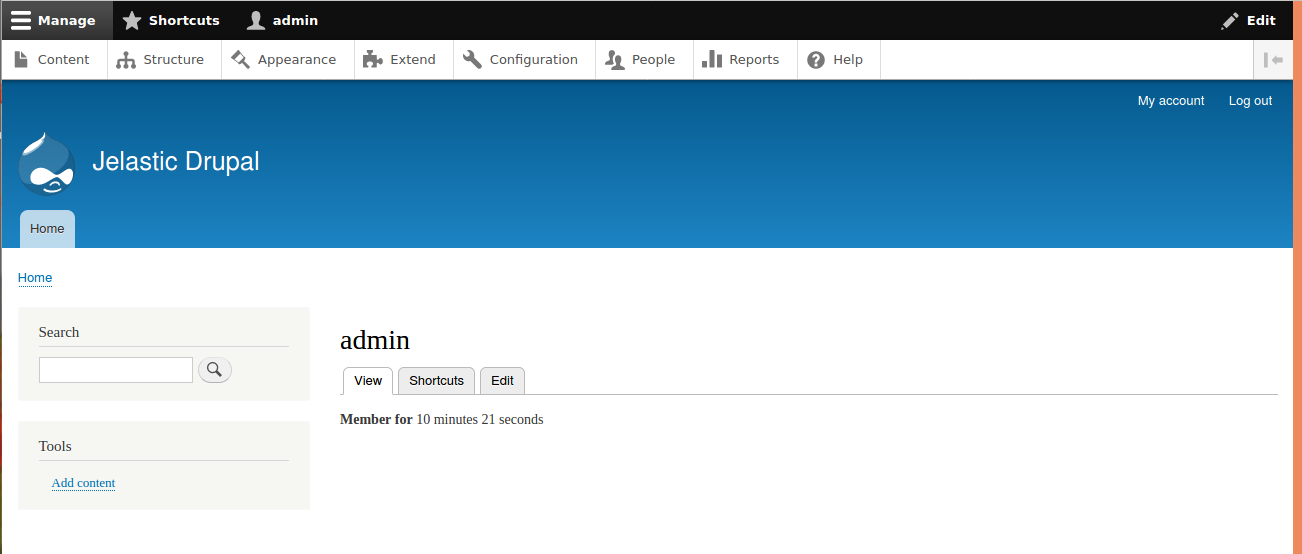Open Extend via the puzzle piece icon

point(373,60)
